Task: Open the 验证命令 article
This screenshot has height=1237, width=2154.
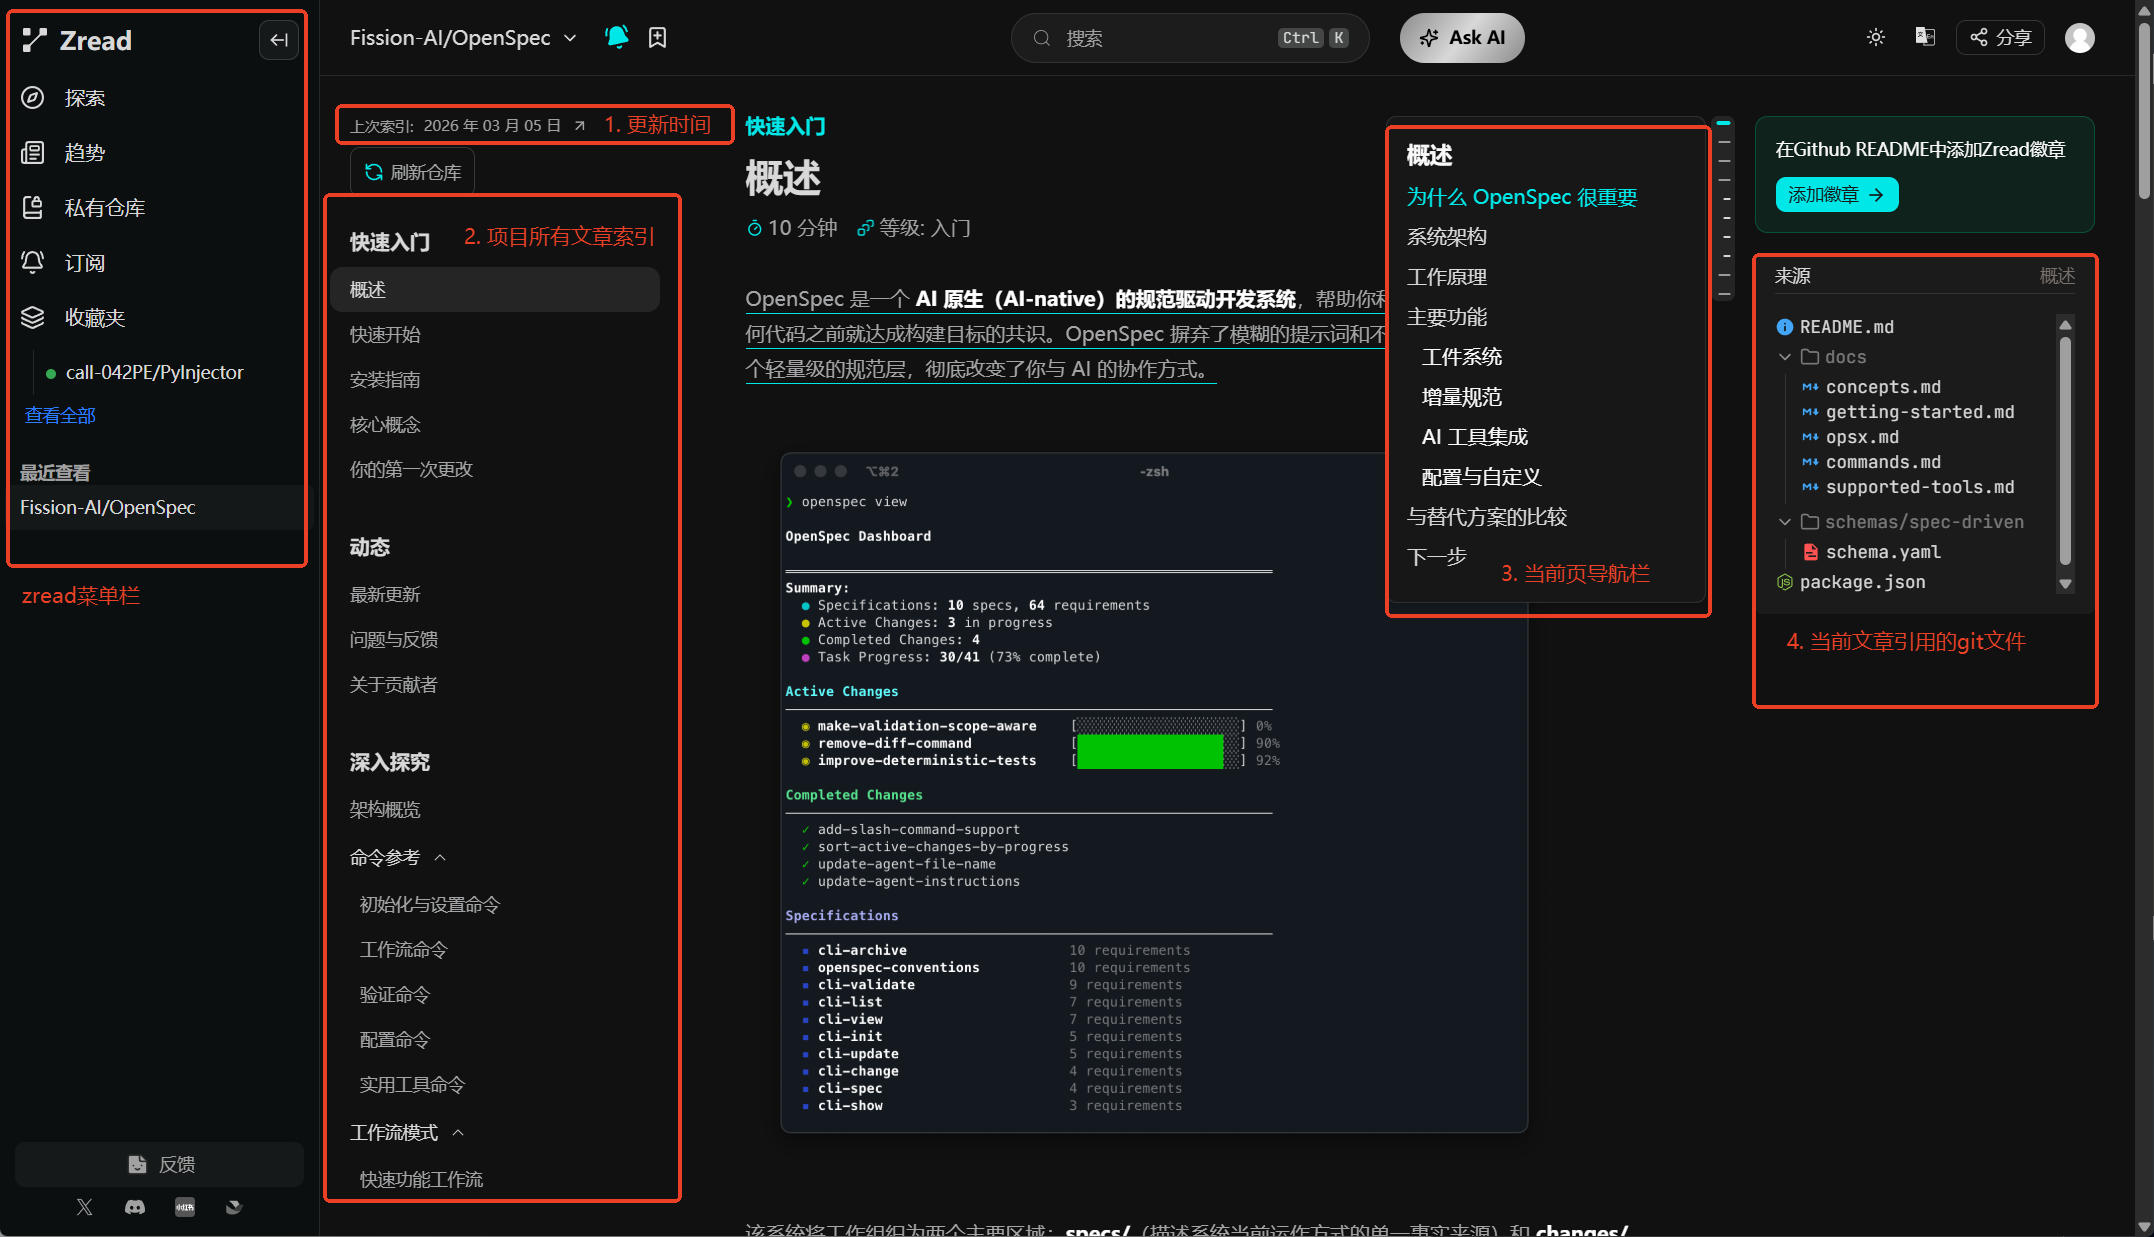Action: pos(395,995)
